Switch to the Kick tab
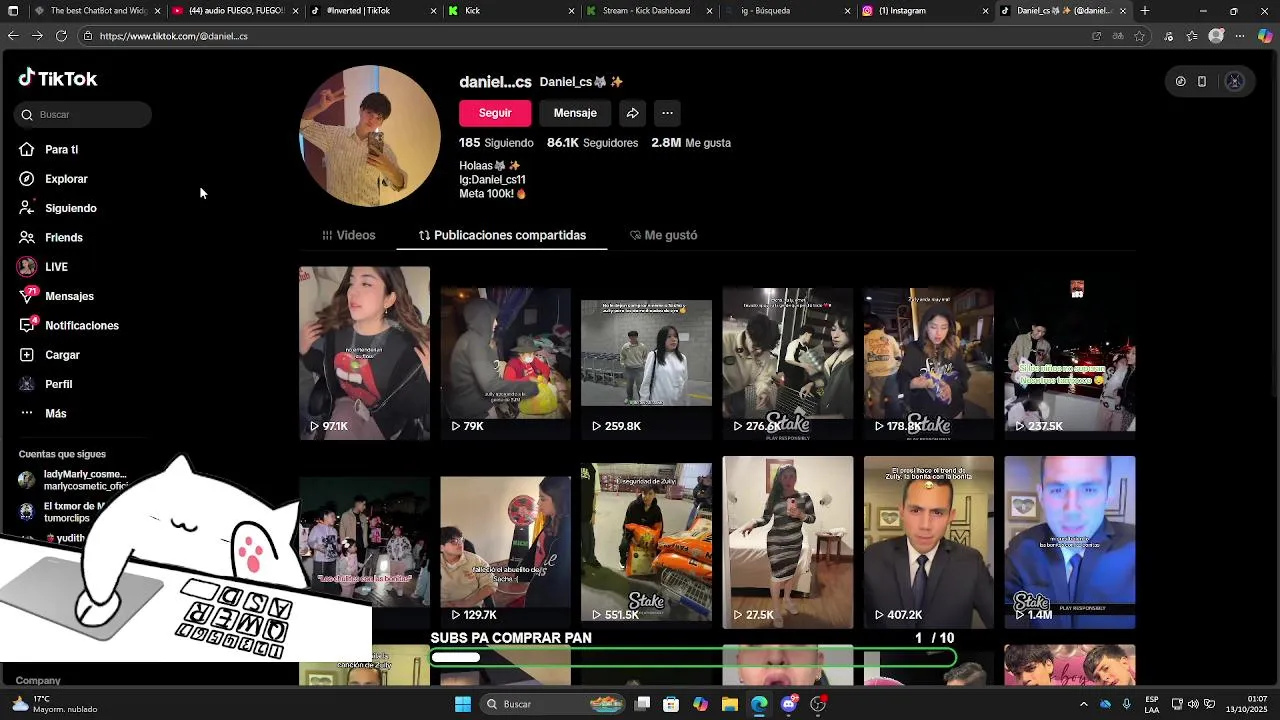Viewport: 1280px width, 720px height. click(511, 11)
